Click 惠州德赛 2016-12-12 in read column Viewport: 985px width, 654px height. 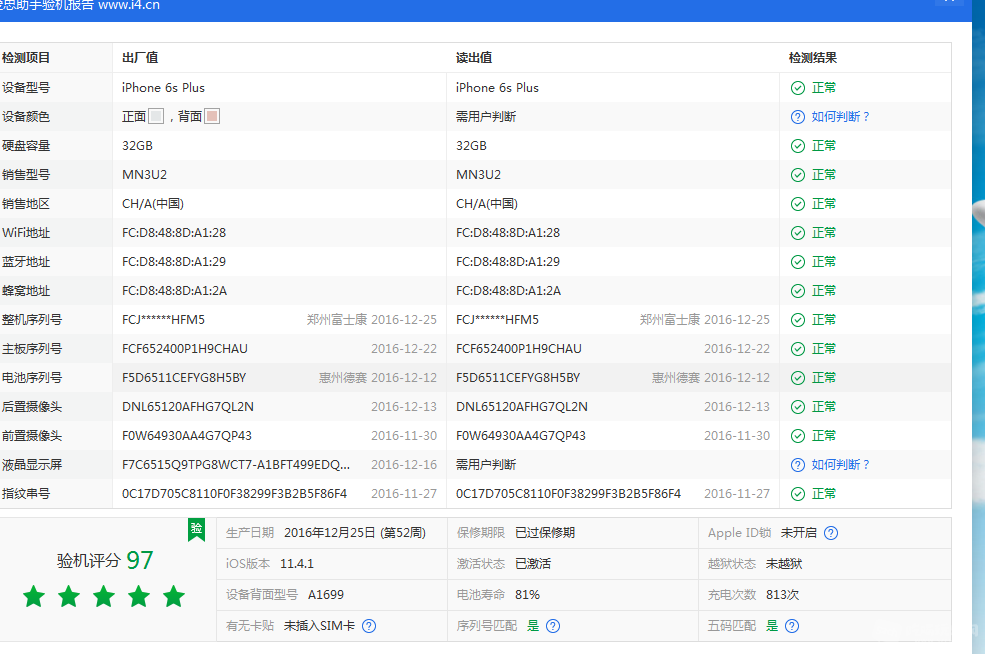(x=710, y=378)
